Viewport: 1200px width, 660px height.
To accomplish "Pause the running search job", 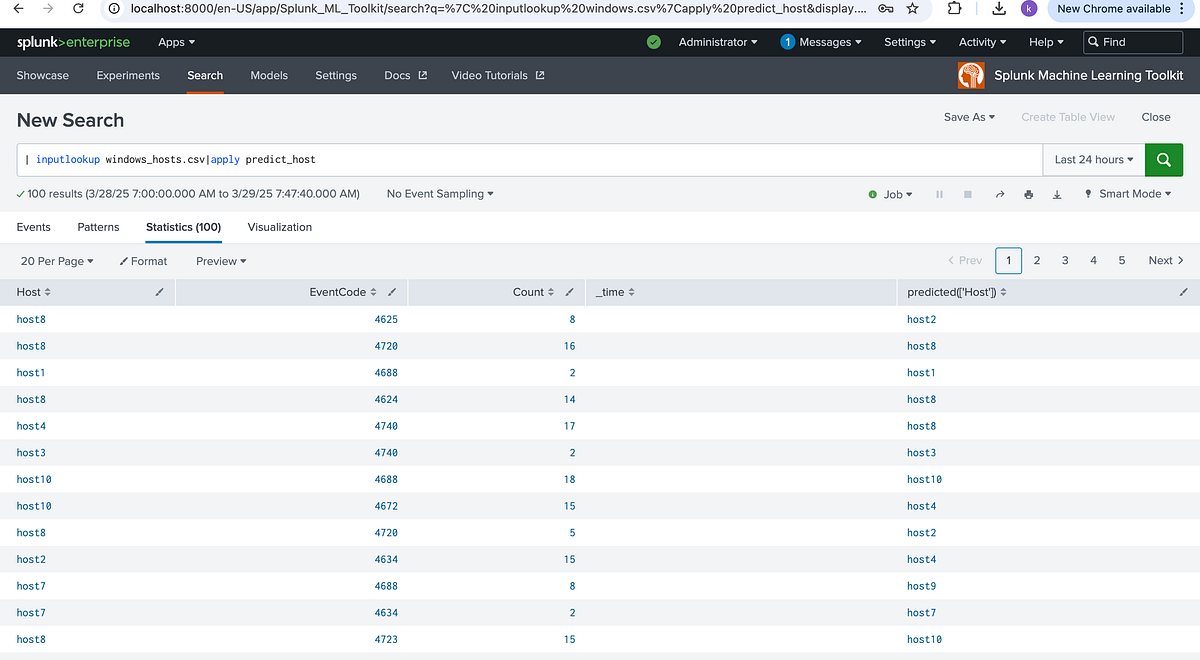I will [939, 194].
